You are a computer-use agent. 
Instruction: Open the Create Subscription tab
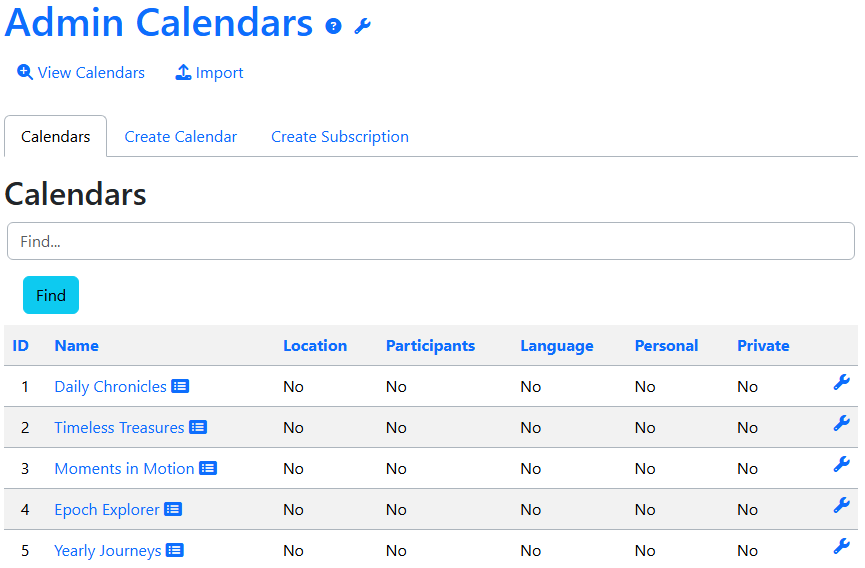[x=340, y=137]
